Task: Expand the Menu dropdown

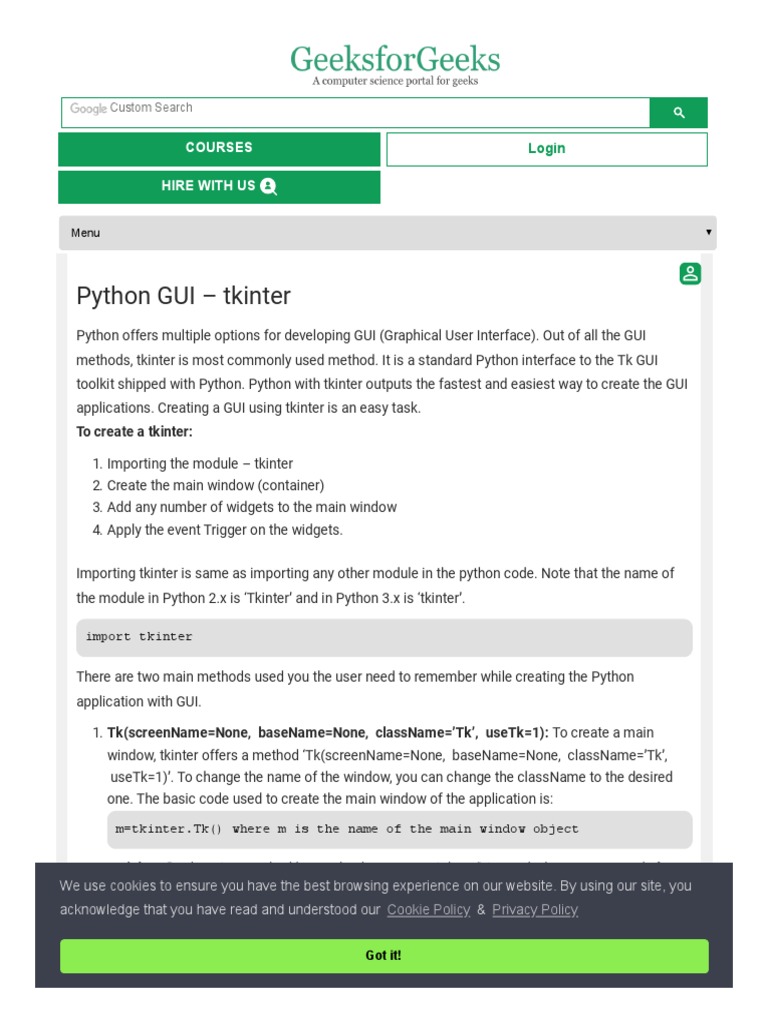Action: coord(387,233)
